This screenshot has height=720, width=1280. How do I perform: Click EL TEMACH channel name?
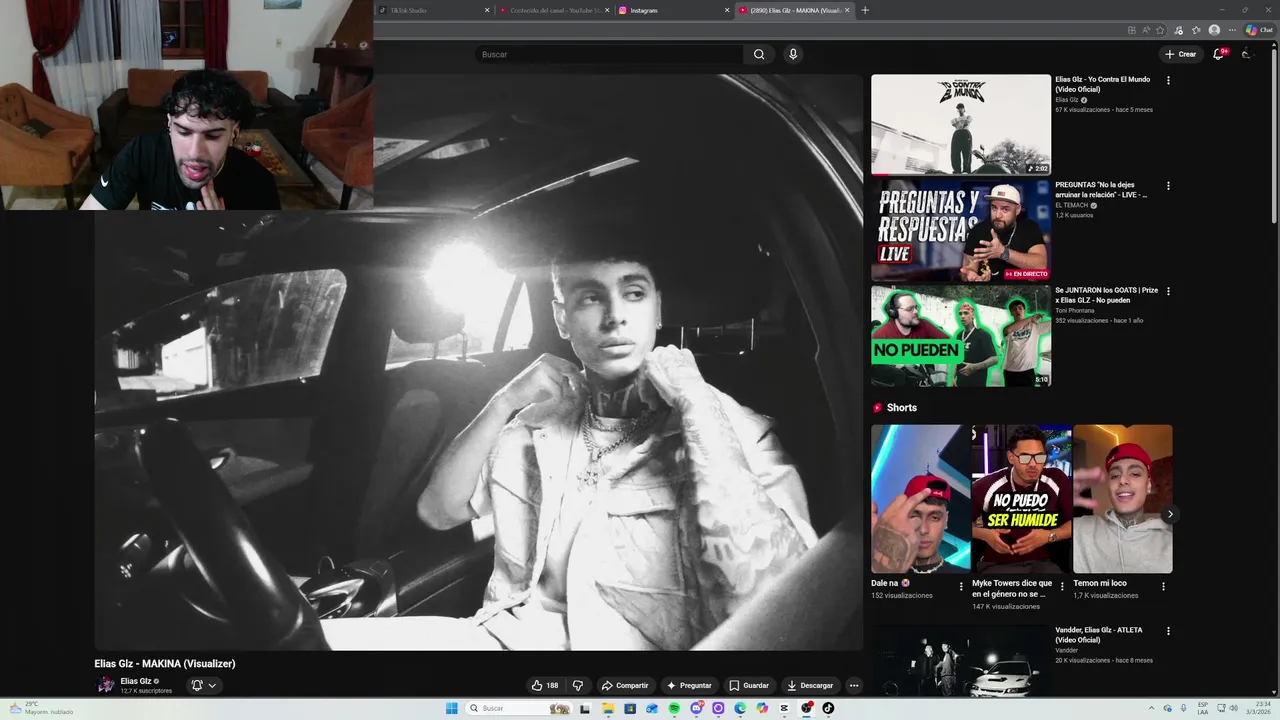pos(1071,205)
